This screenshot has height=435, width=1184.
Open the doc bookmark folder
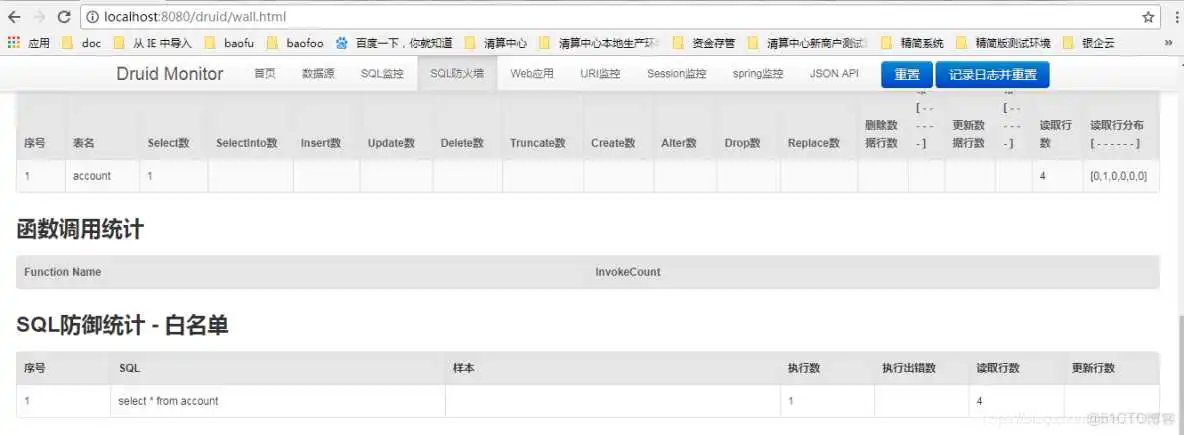(81, 43)
